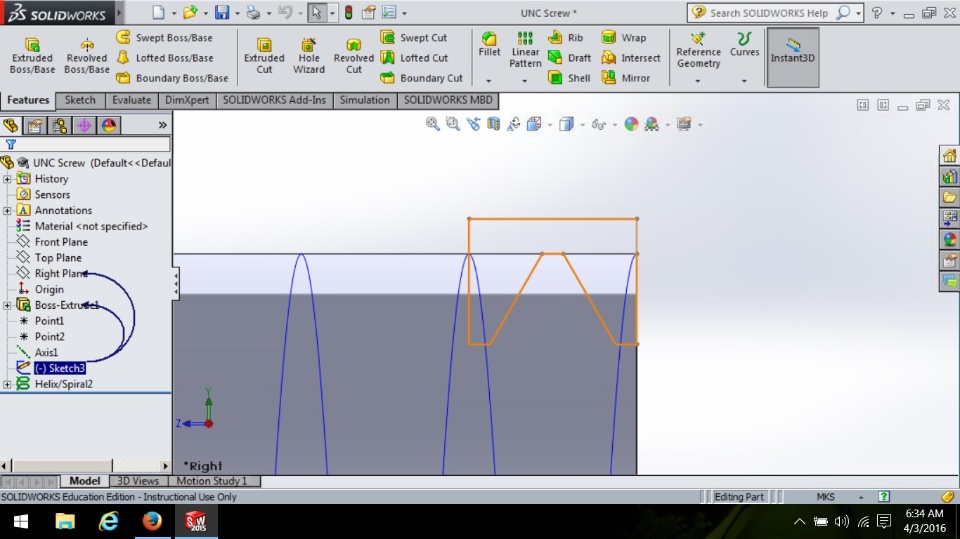Open Firefox from the taskbar
The image size is (960, 539).
pyautogui.click(x=152, y=521)
